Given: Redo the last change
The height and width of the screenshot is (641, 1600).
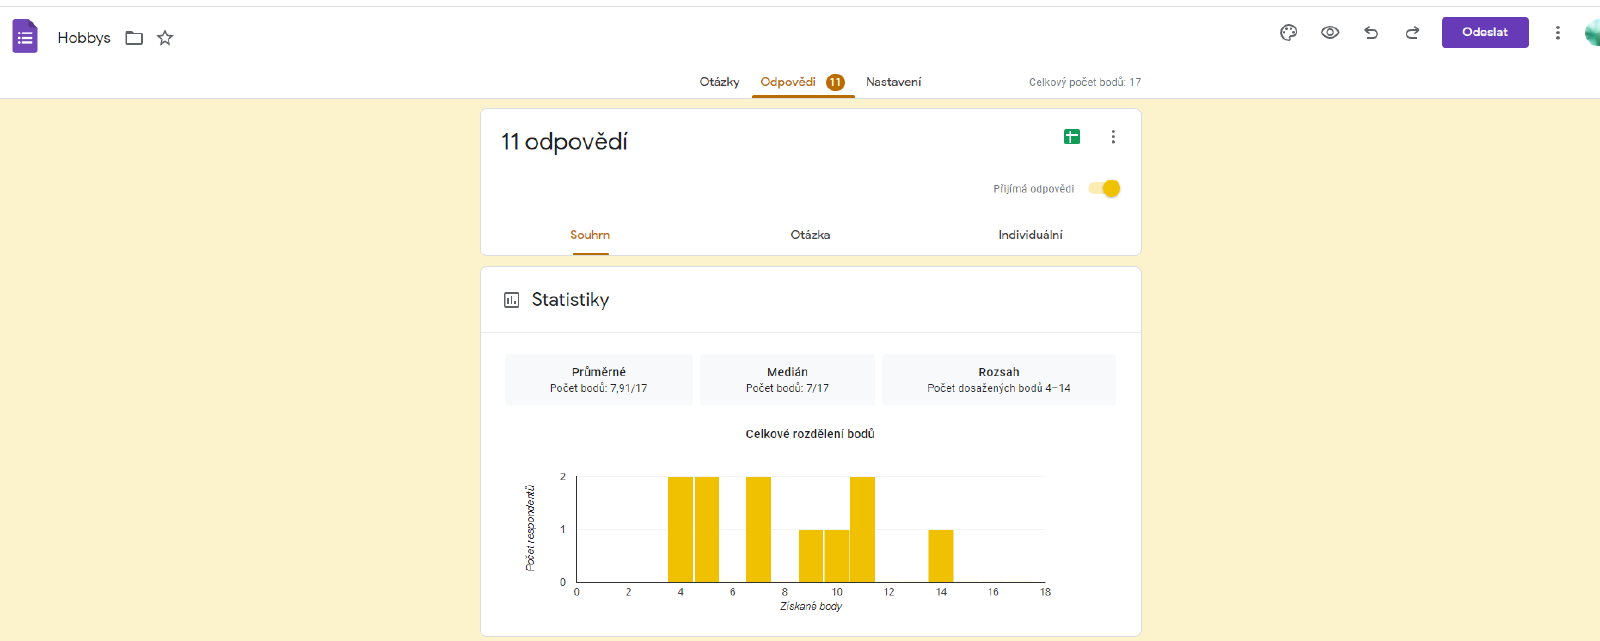Looking at the screenshot, I should [x=1412, y=33].
